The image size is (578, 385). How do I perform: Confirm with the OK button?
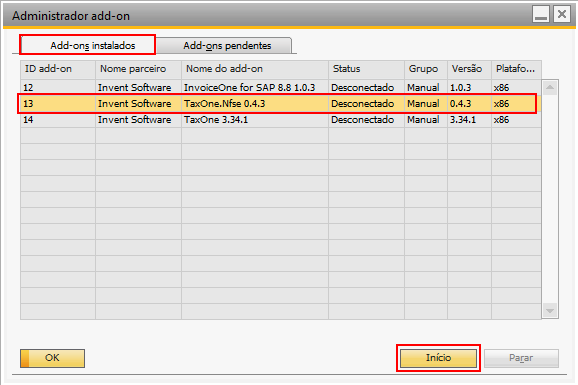(x=52, y=358)
